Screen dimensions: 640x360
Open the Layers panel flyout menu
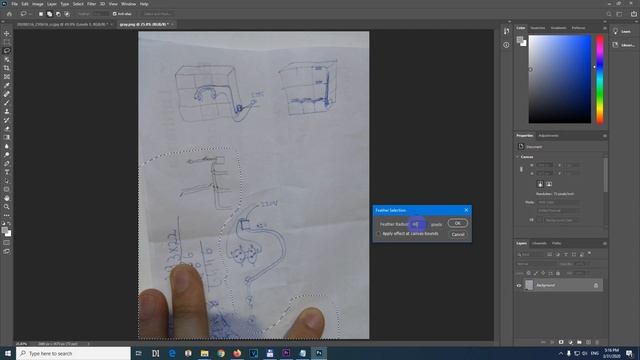(x=604, y=243)
